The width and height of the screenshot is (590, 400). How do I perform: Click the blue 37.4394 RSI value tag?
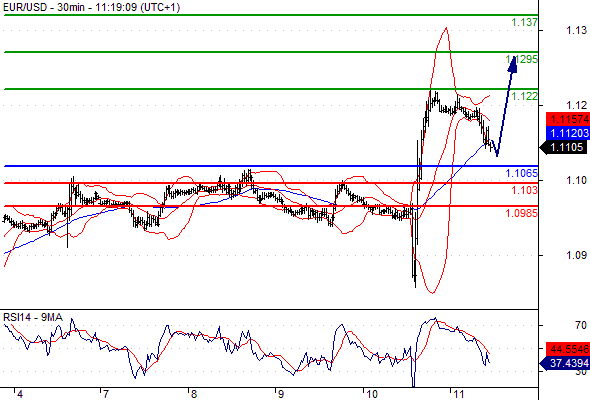pos(566,363)
